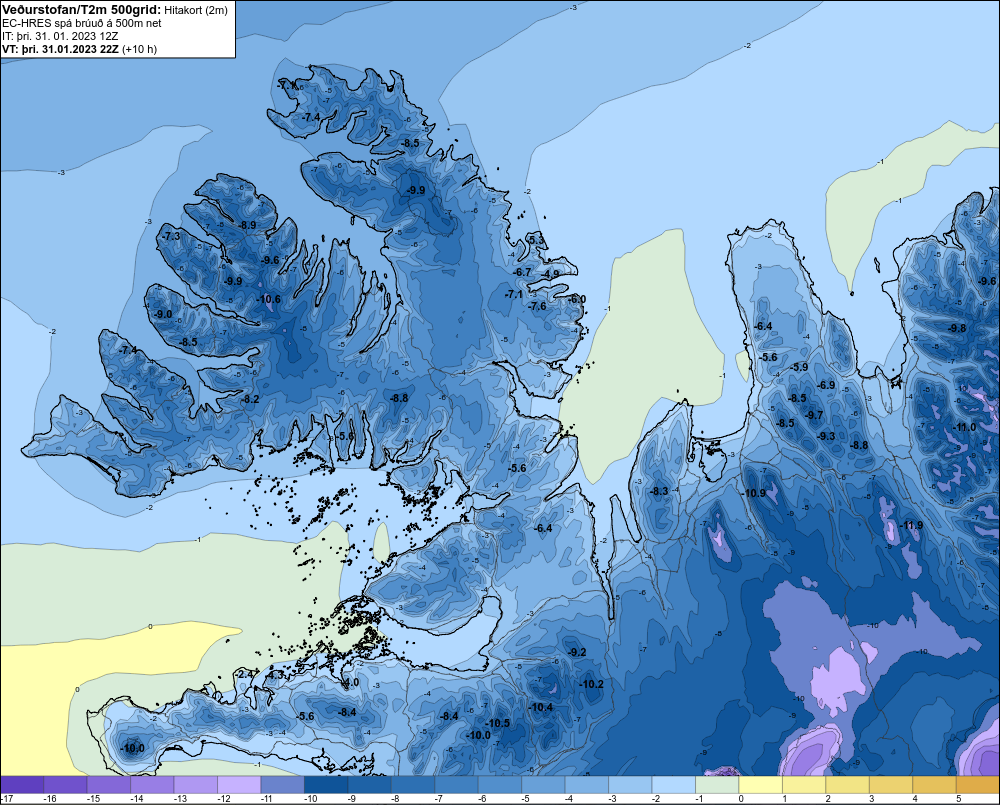Choose the legend swatch between -8 and -7
This screenshot has width=1000, height=805.
pyautogui.click(x=413, y=785)
